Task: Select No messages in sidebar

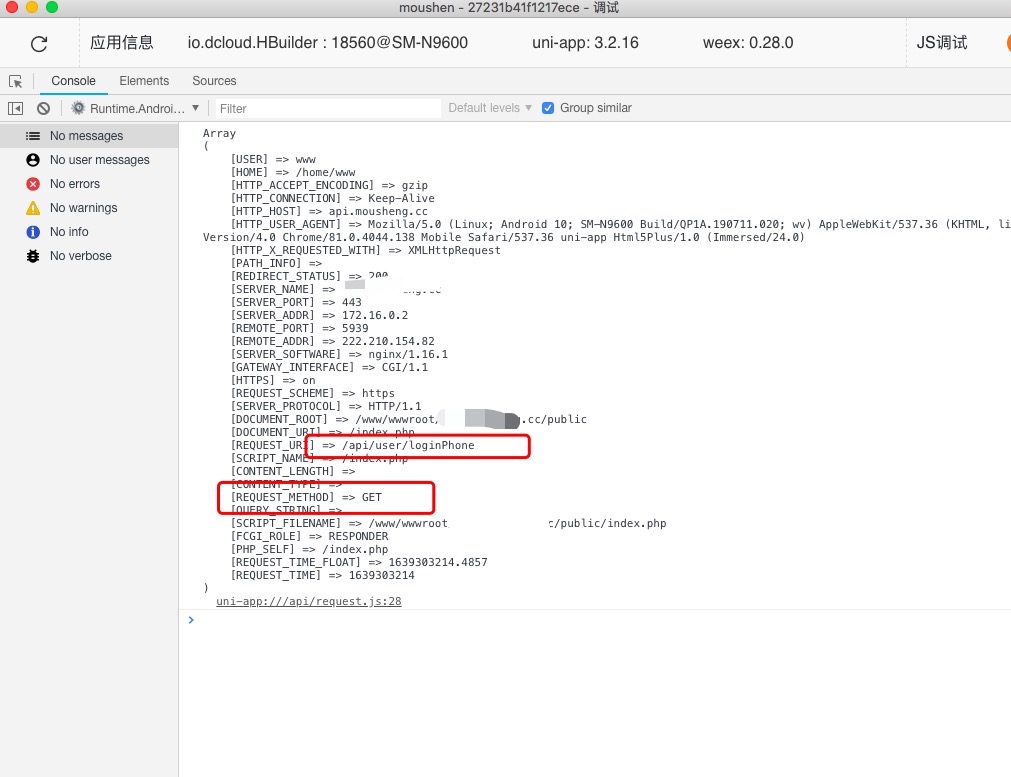Action: (x=86, y=136)
